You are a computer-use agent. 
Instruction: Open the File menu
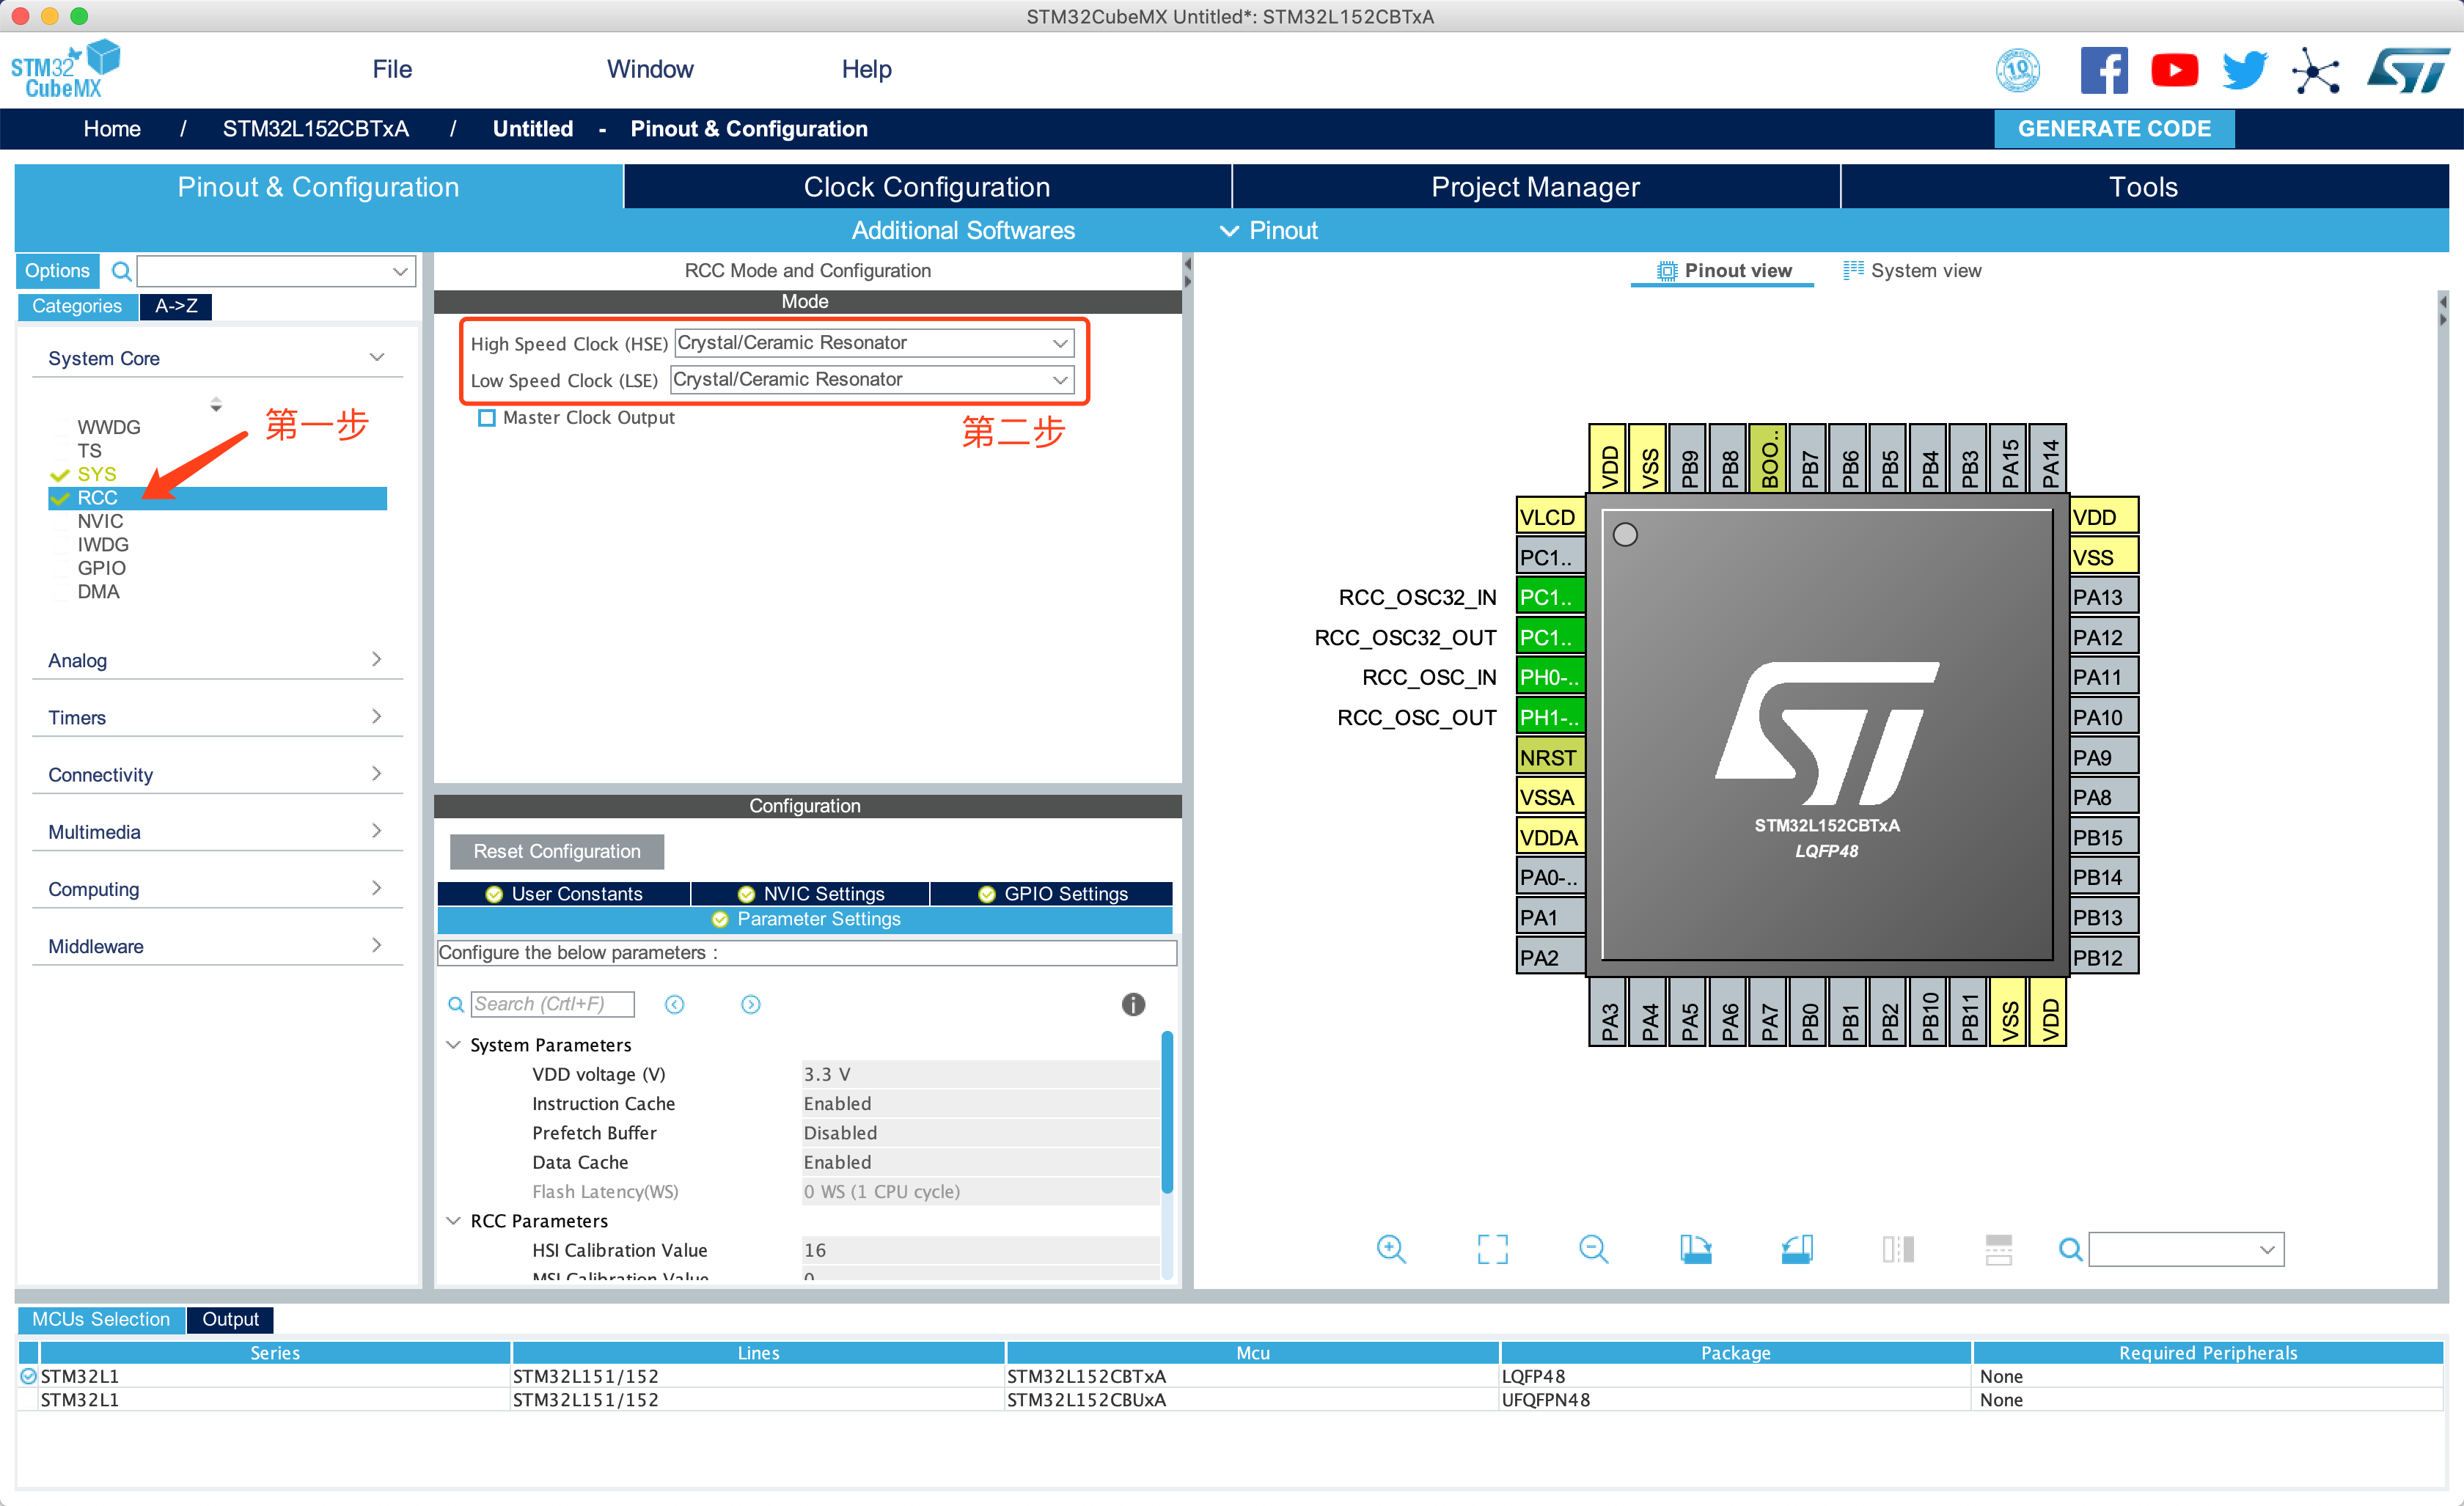pos(392,69)
